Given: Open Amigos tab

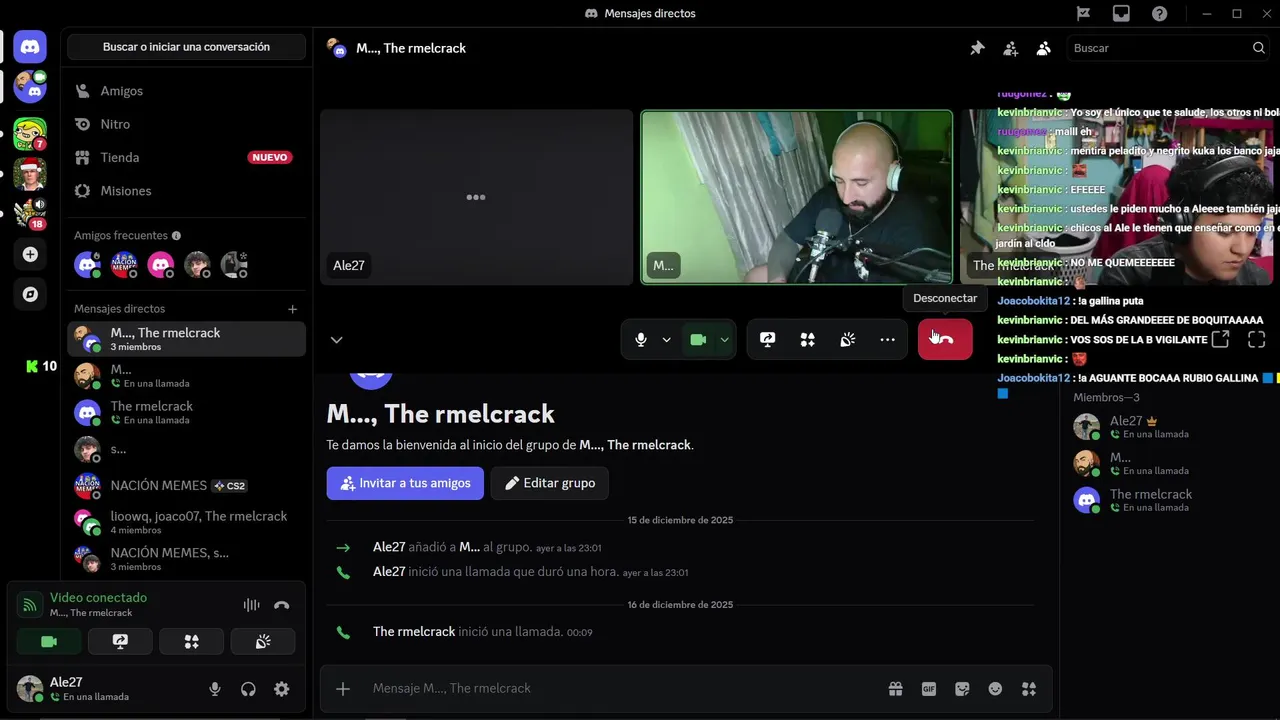Looking at the screenshot, I should click(x=187, y=91).
